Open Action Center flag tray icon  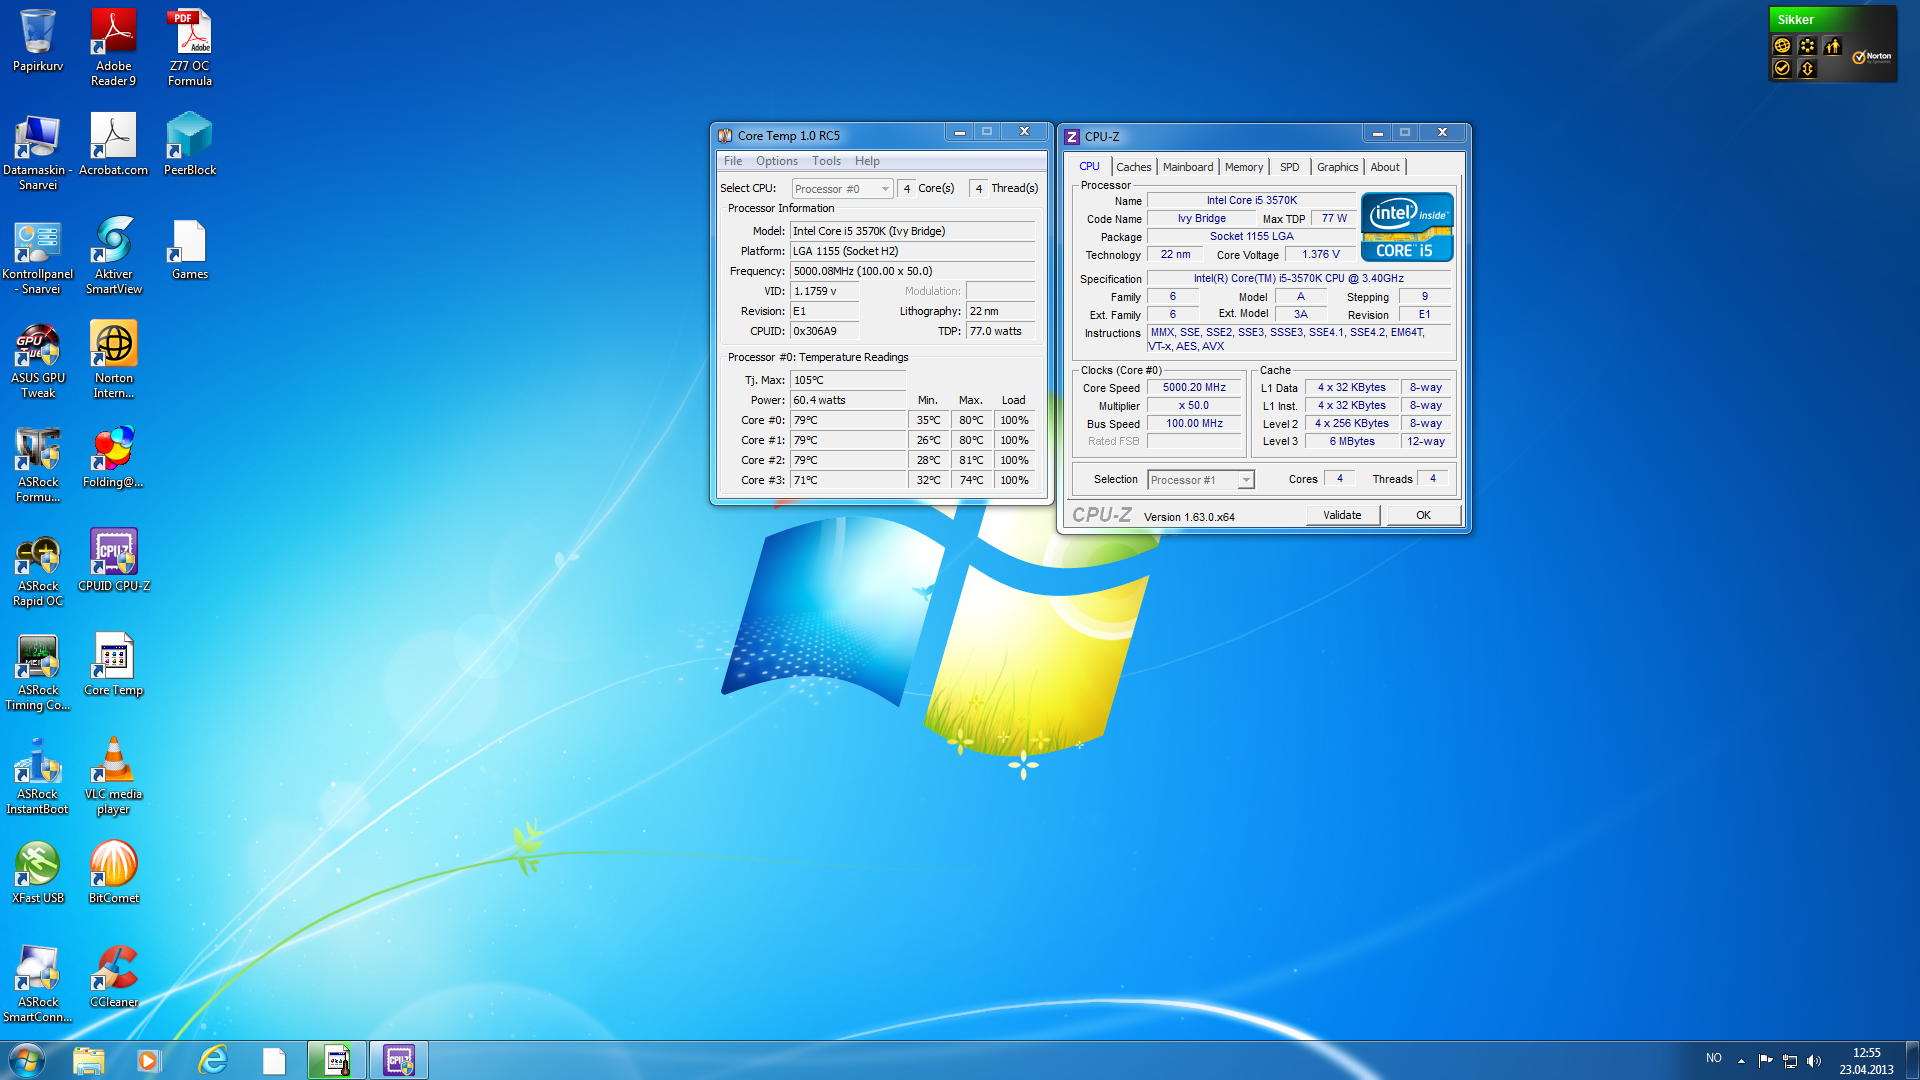[x=1765, y=1060]
